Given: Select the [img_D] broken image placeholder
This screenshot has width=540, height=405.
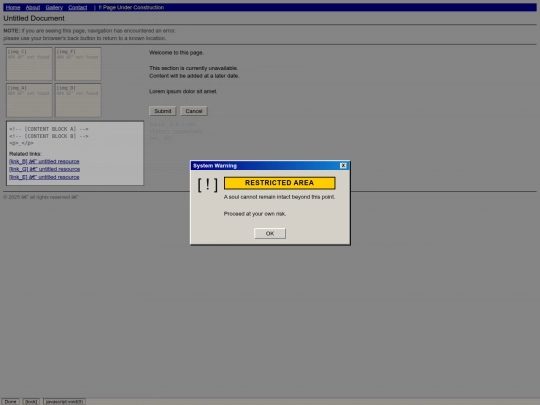Looking at the screenshot, I should coord(78,100).
